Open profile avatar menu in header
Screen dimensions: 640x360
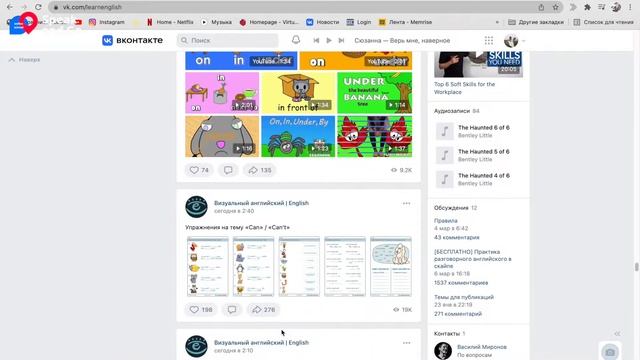pyautogui.click(x=514, y=40)
